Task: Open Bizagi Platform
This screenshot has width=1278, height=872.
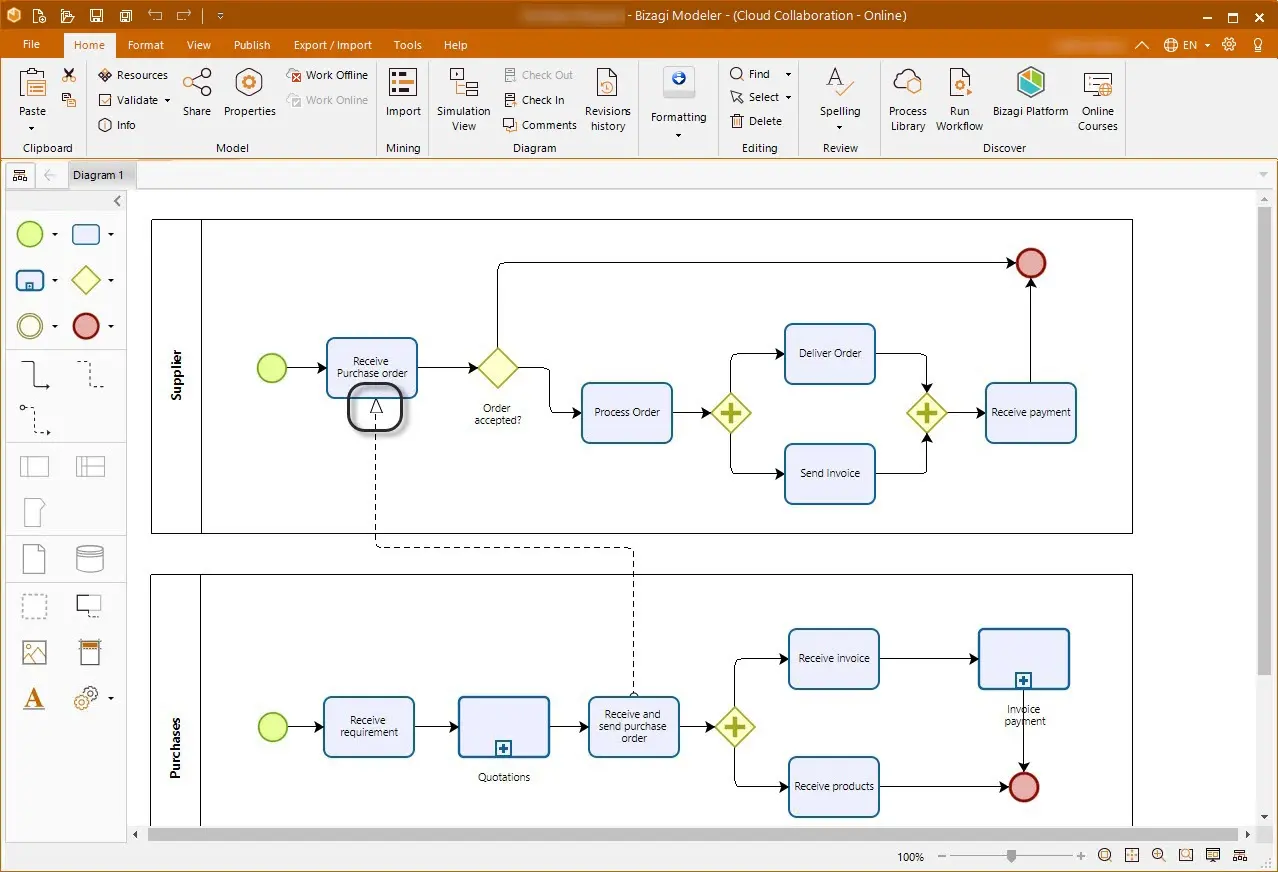Action: pyautogui.click(x=1030, y=92)
